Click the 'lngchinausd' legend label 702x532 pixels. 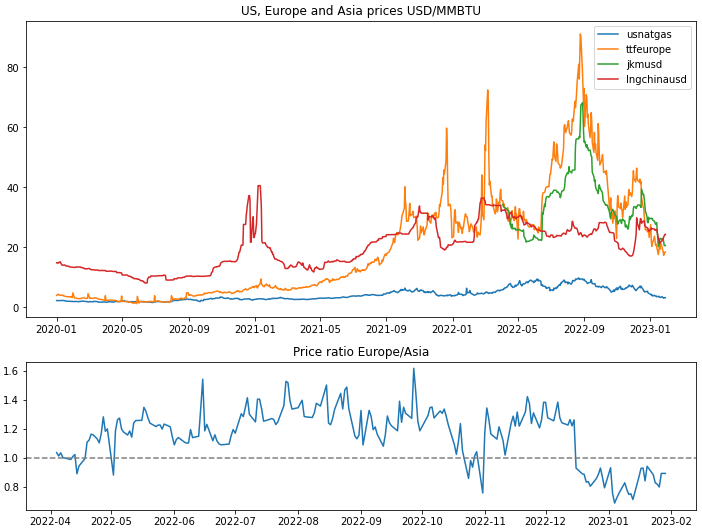click(656, 79)
